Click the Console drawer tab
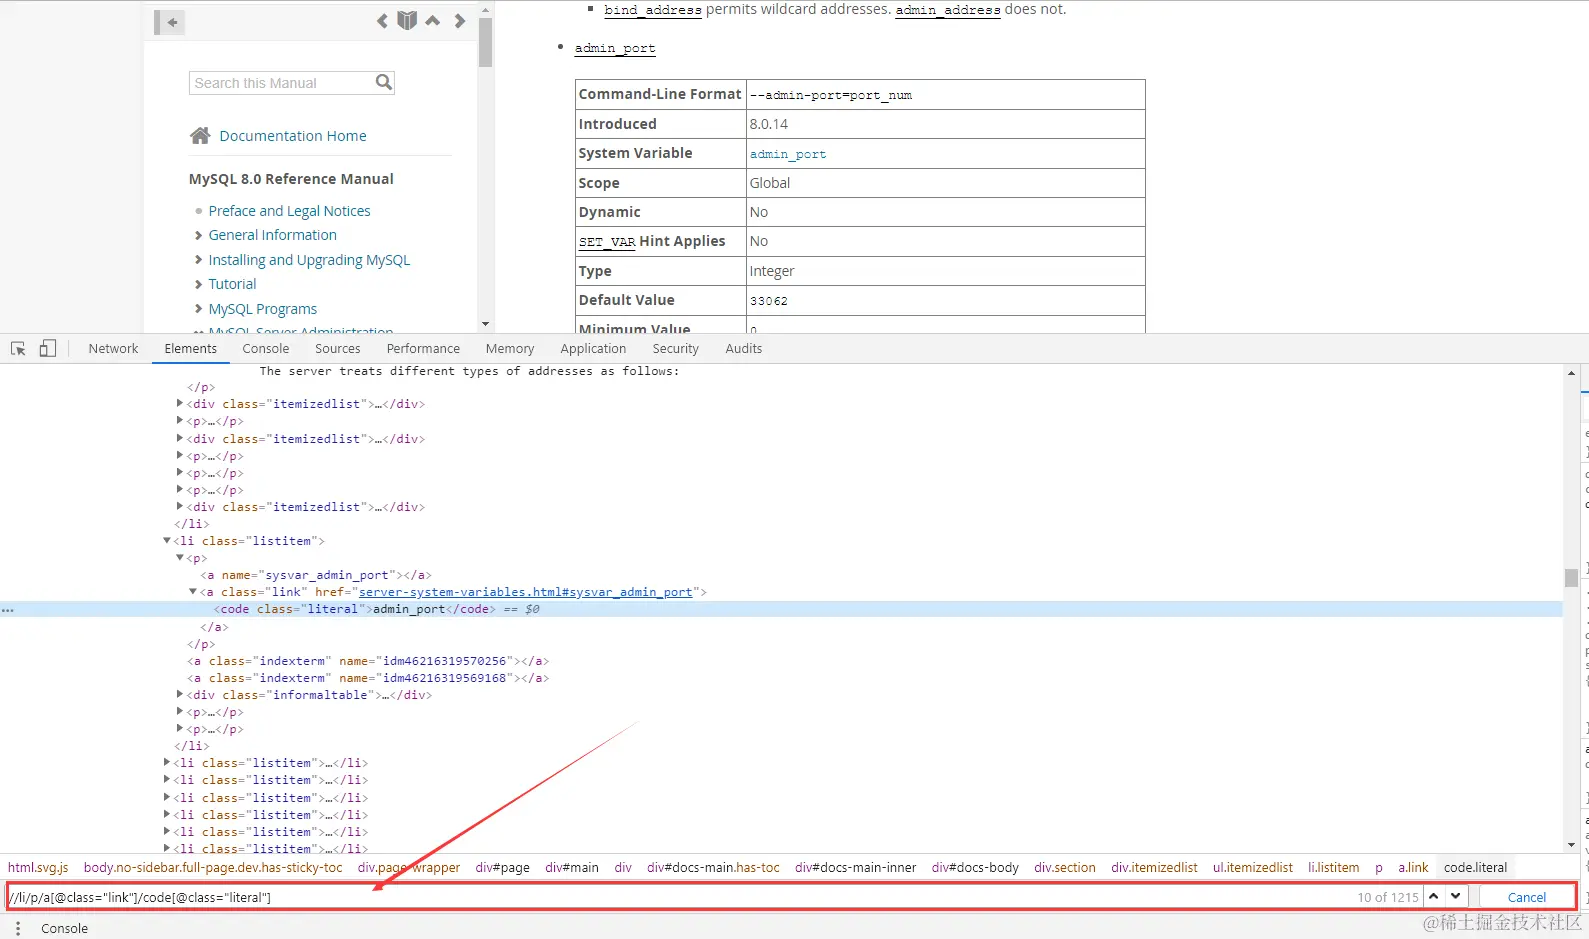The image size is (1589, 939). pos(64,929)
